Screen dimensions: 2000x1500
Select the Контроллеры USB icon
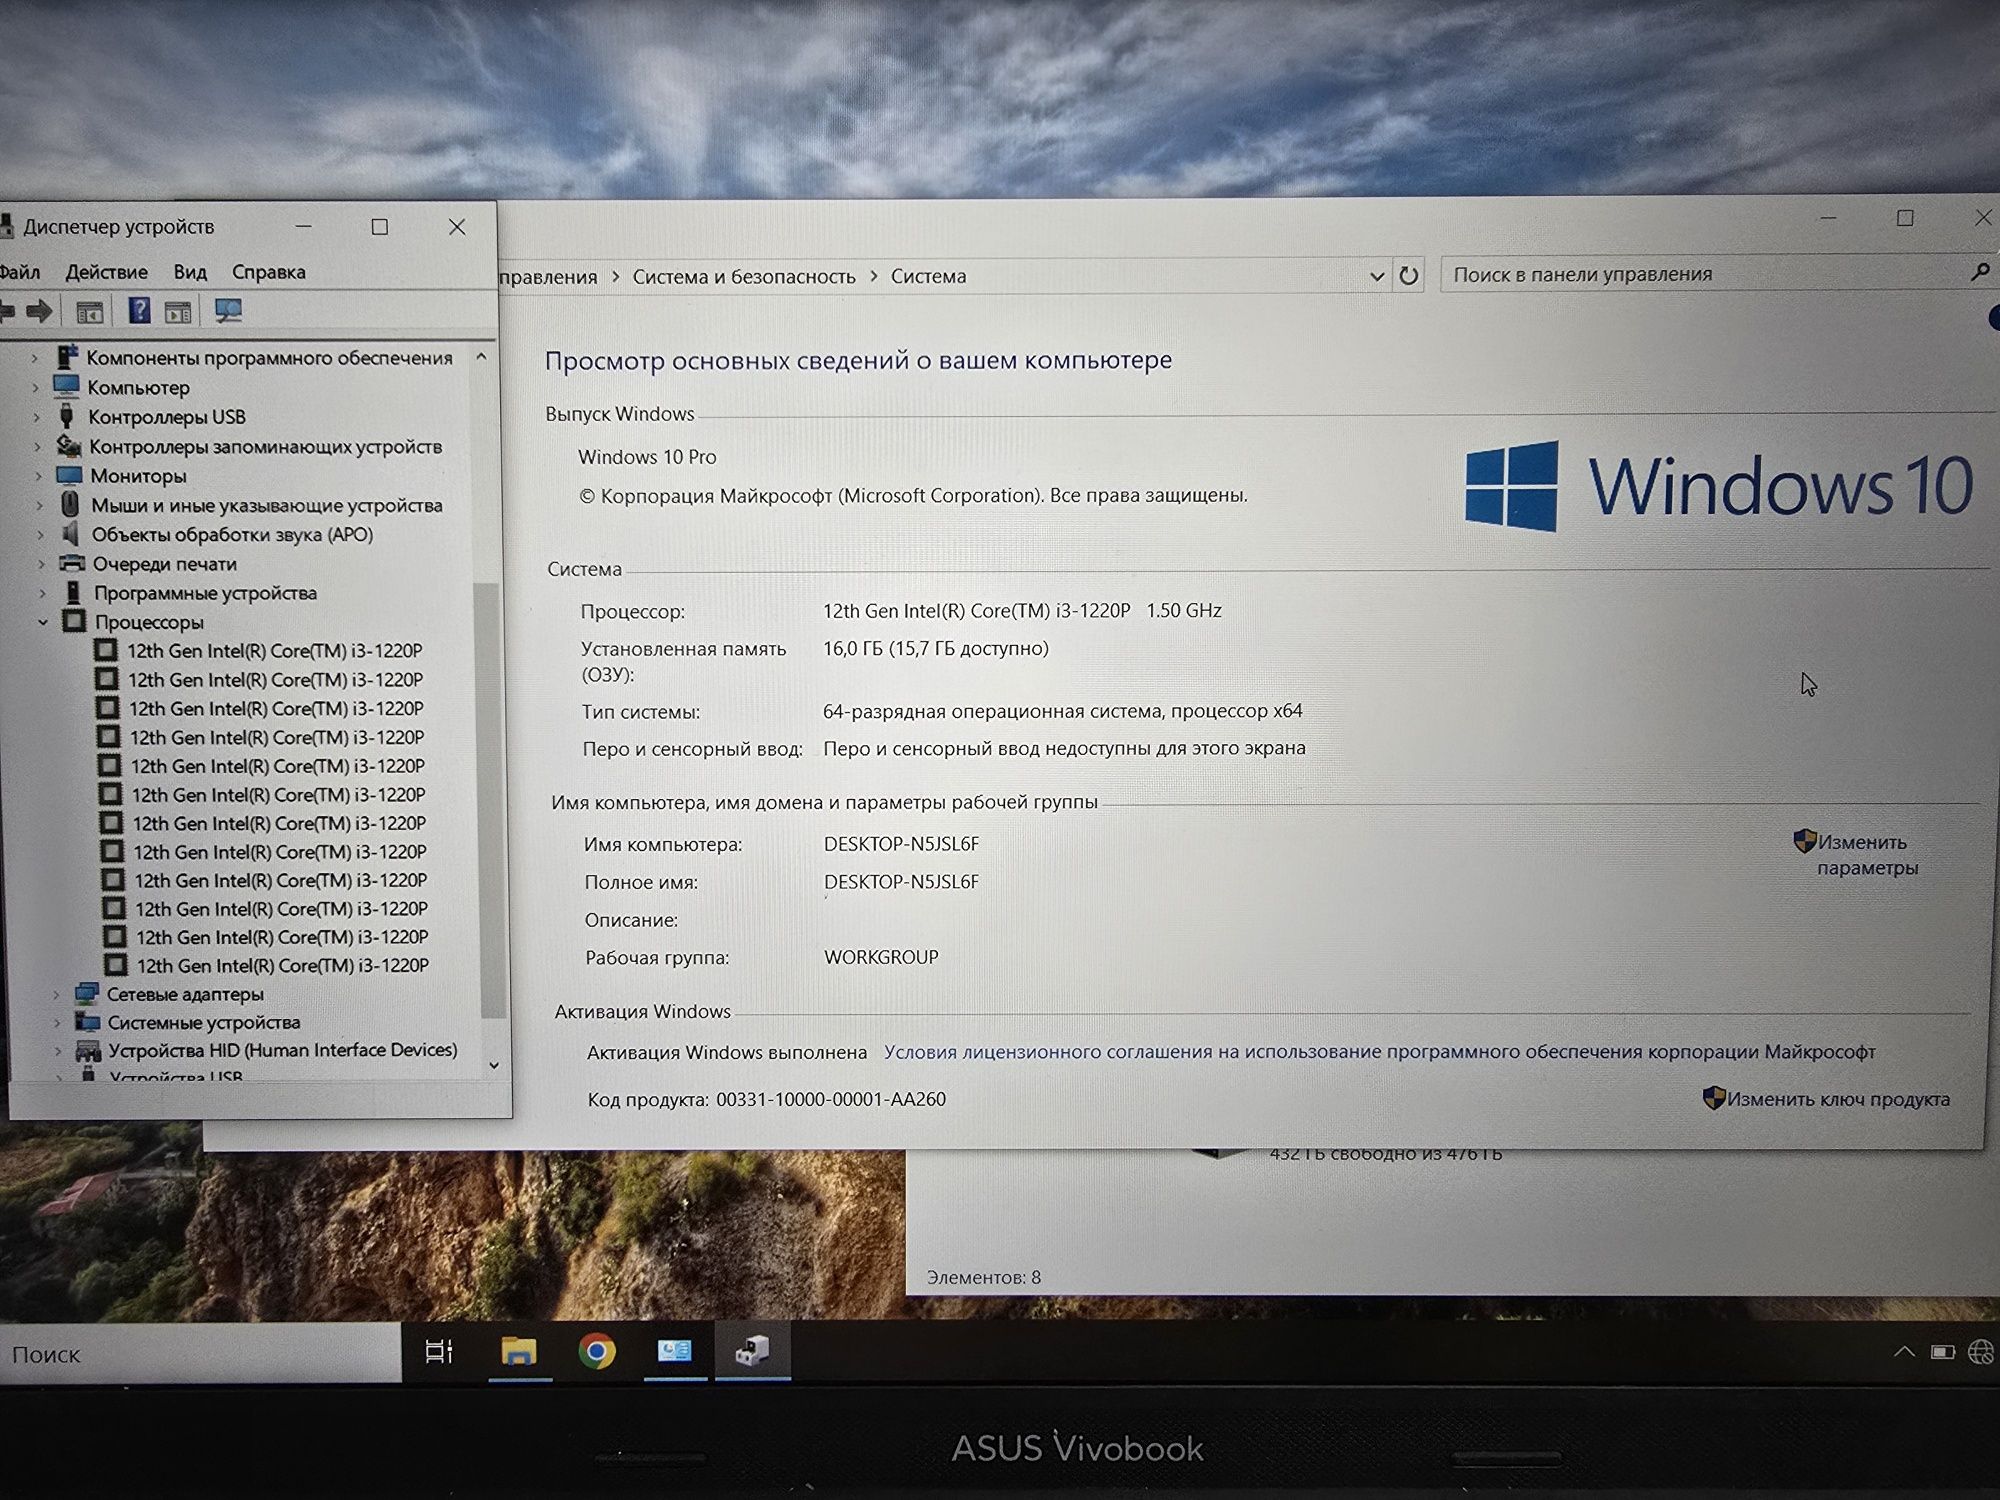pos(67,416)
